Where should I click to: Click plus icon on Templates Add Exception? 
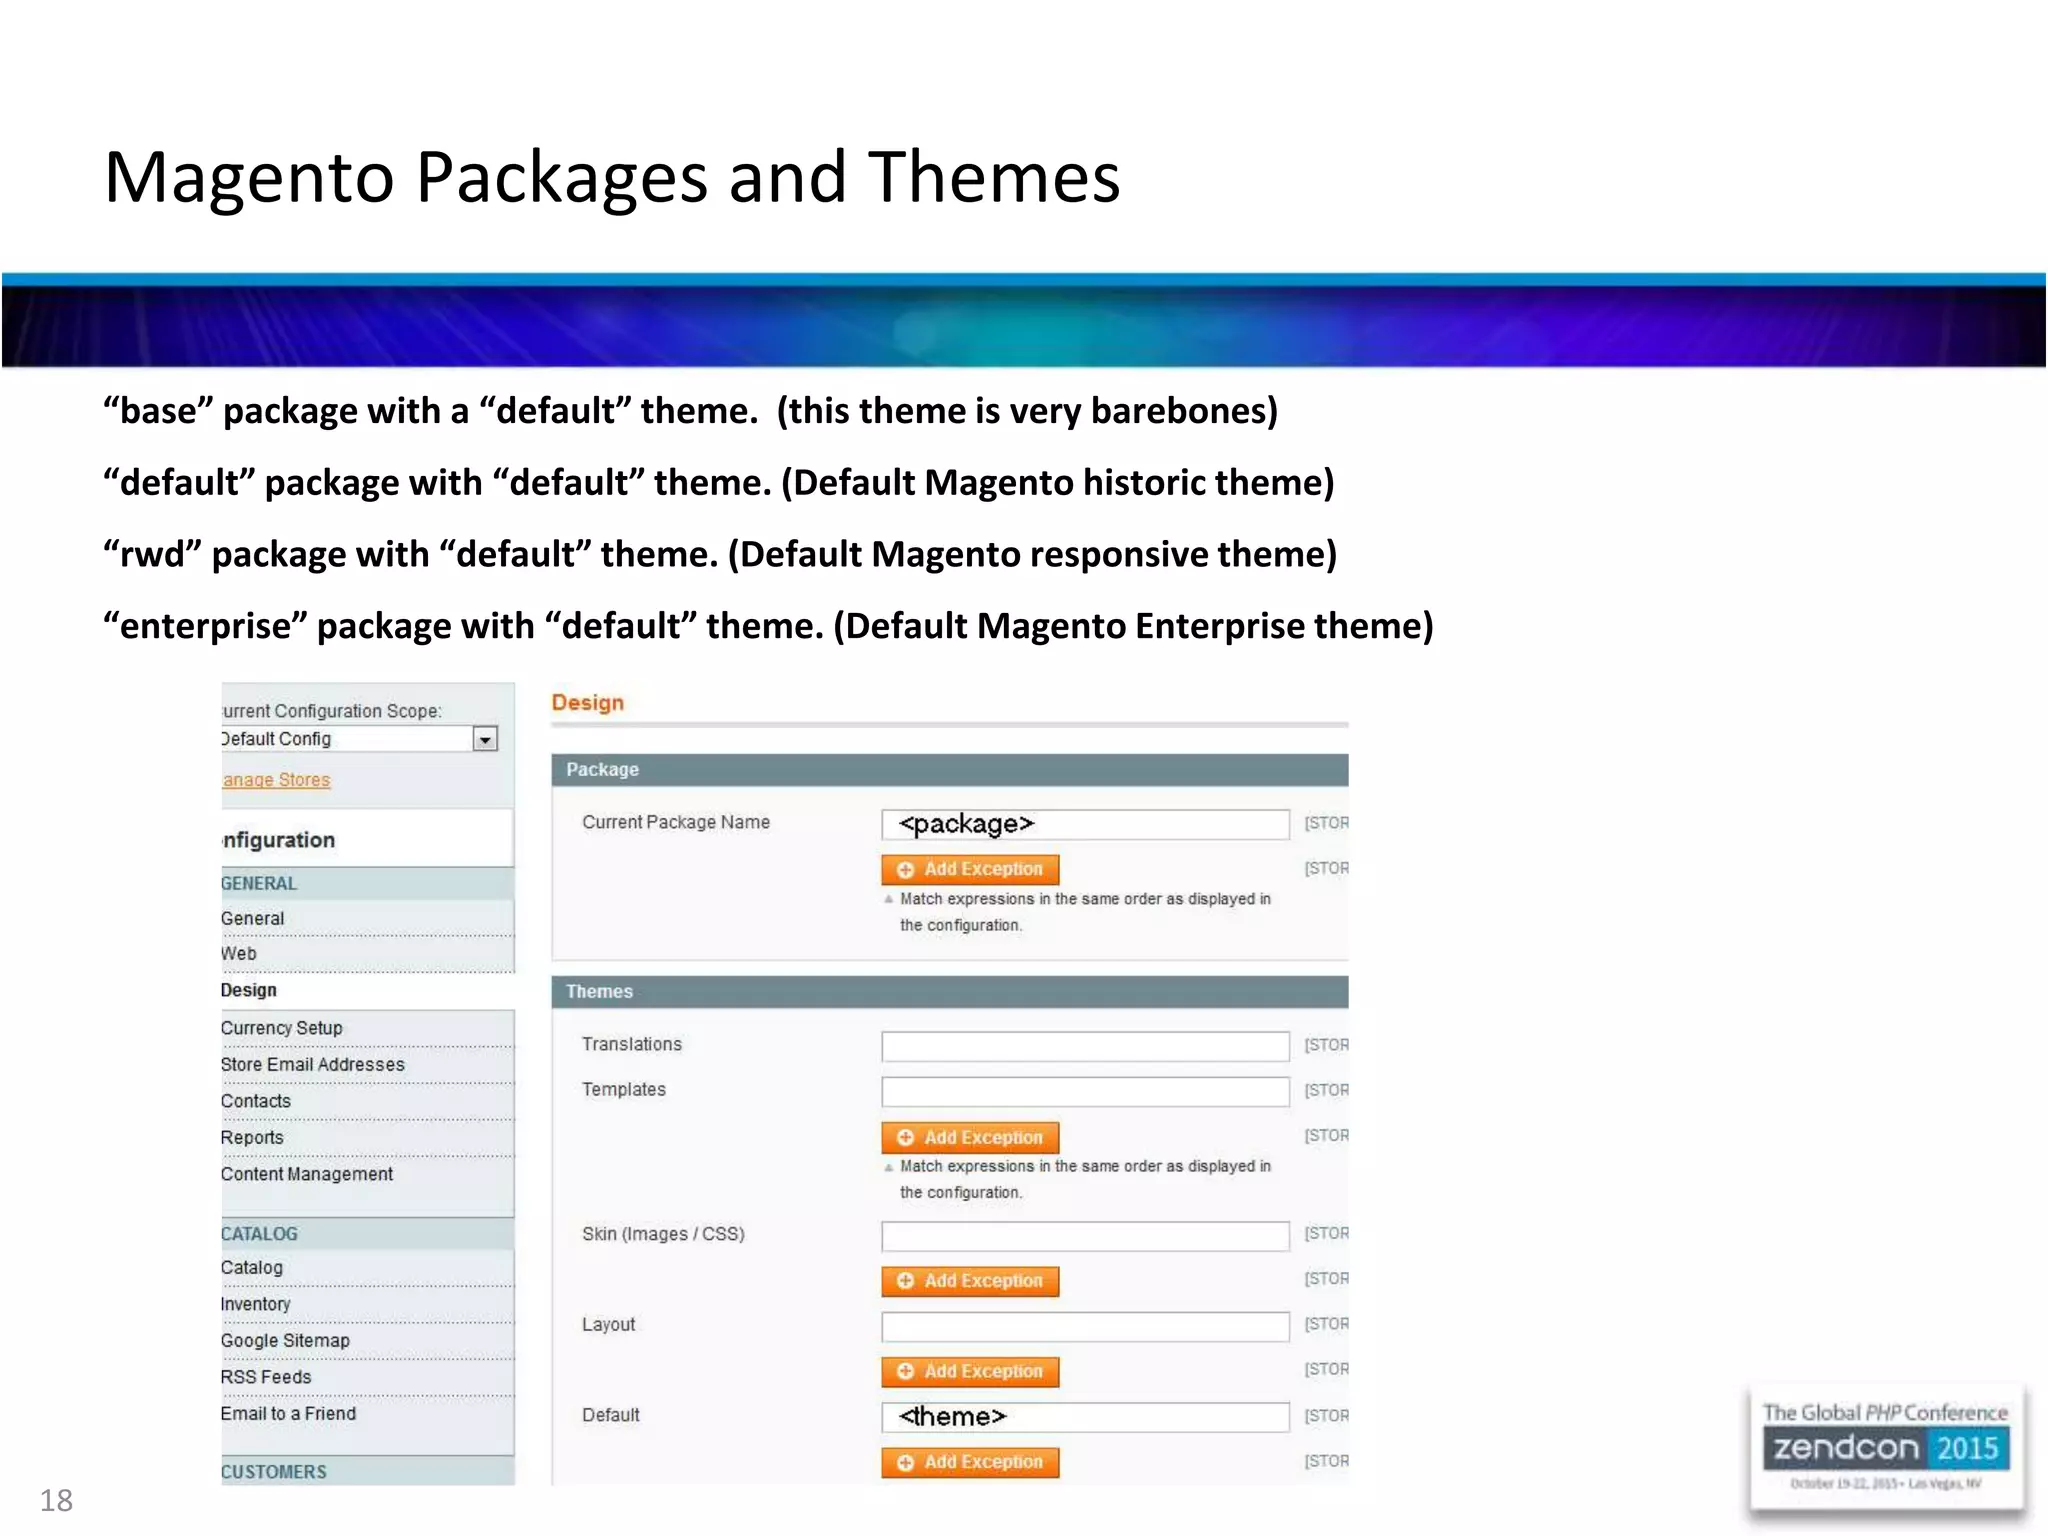[906, 1138]
